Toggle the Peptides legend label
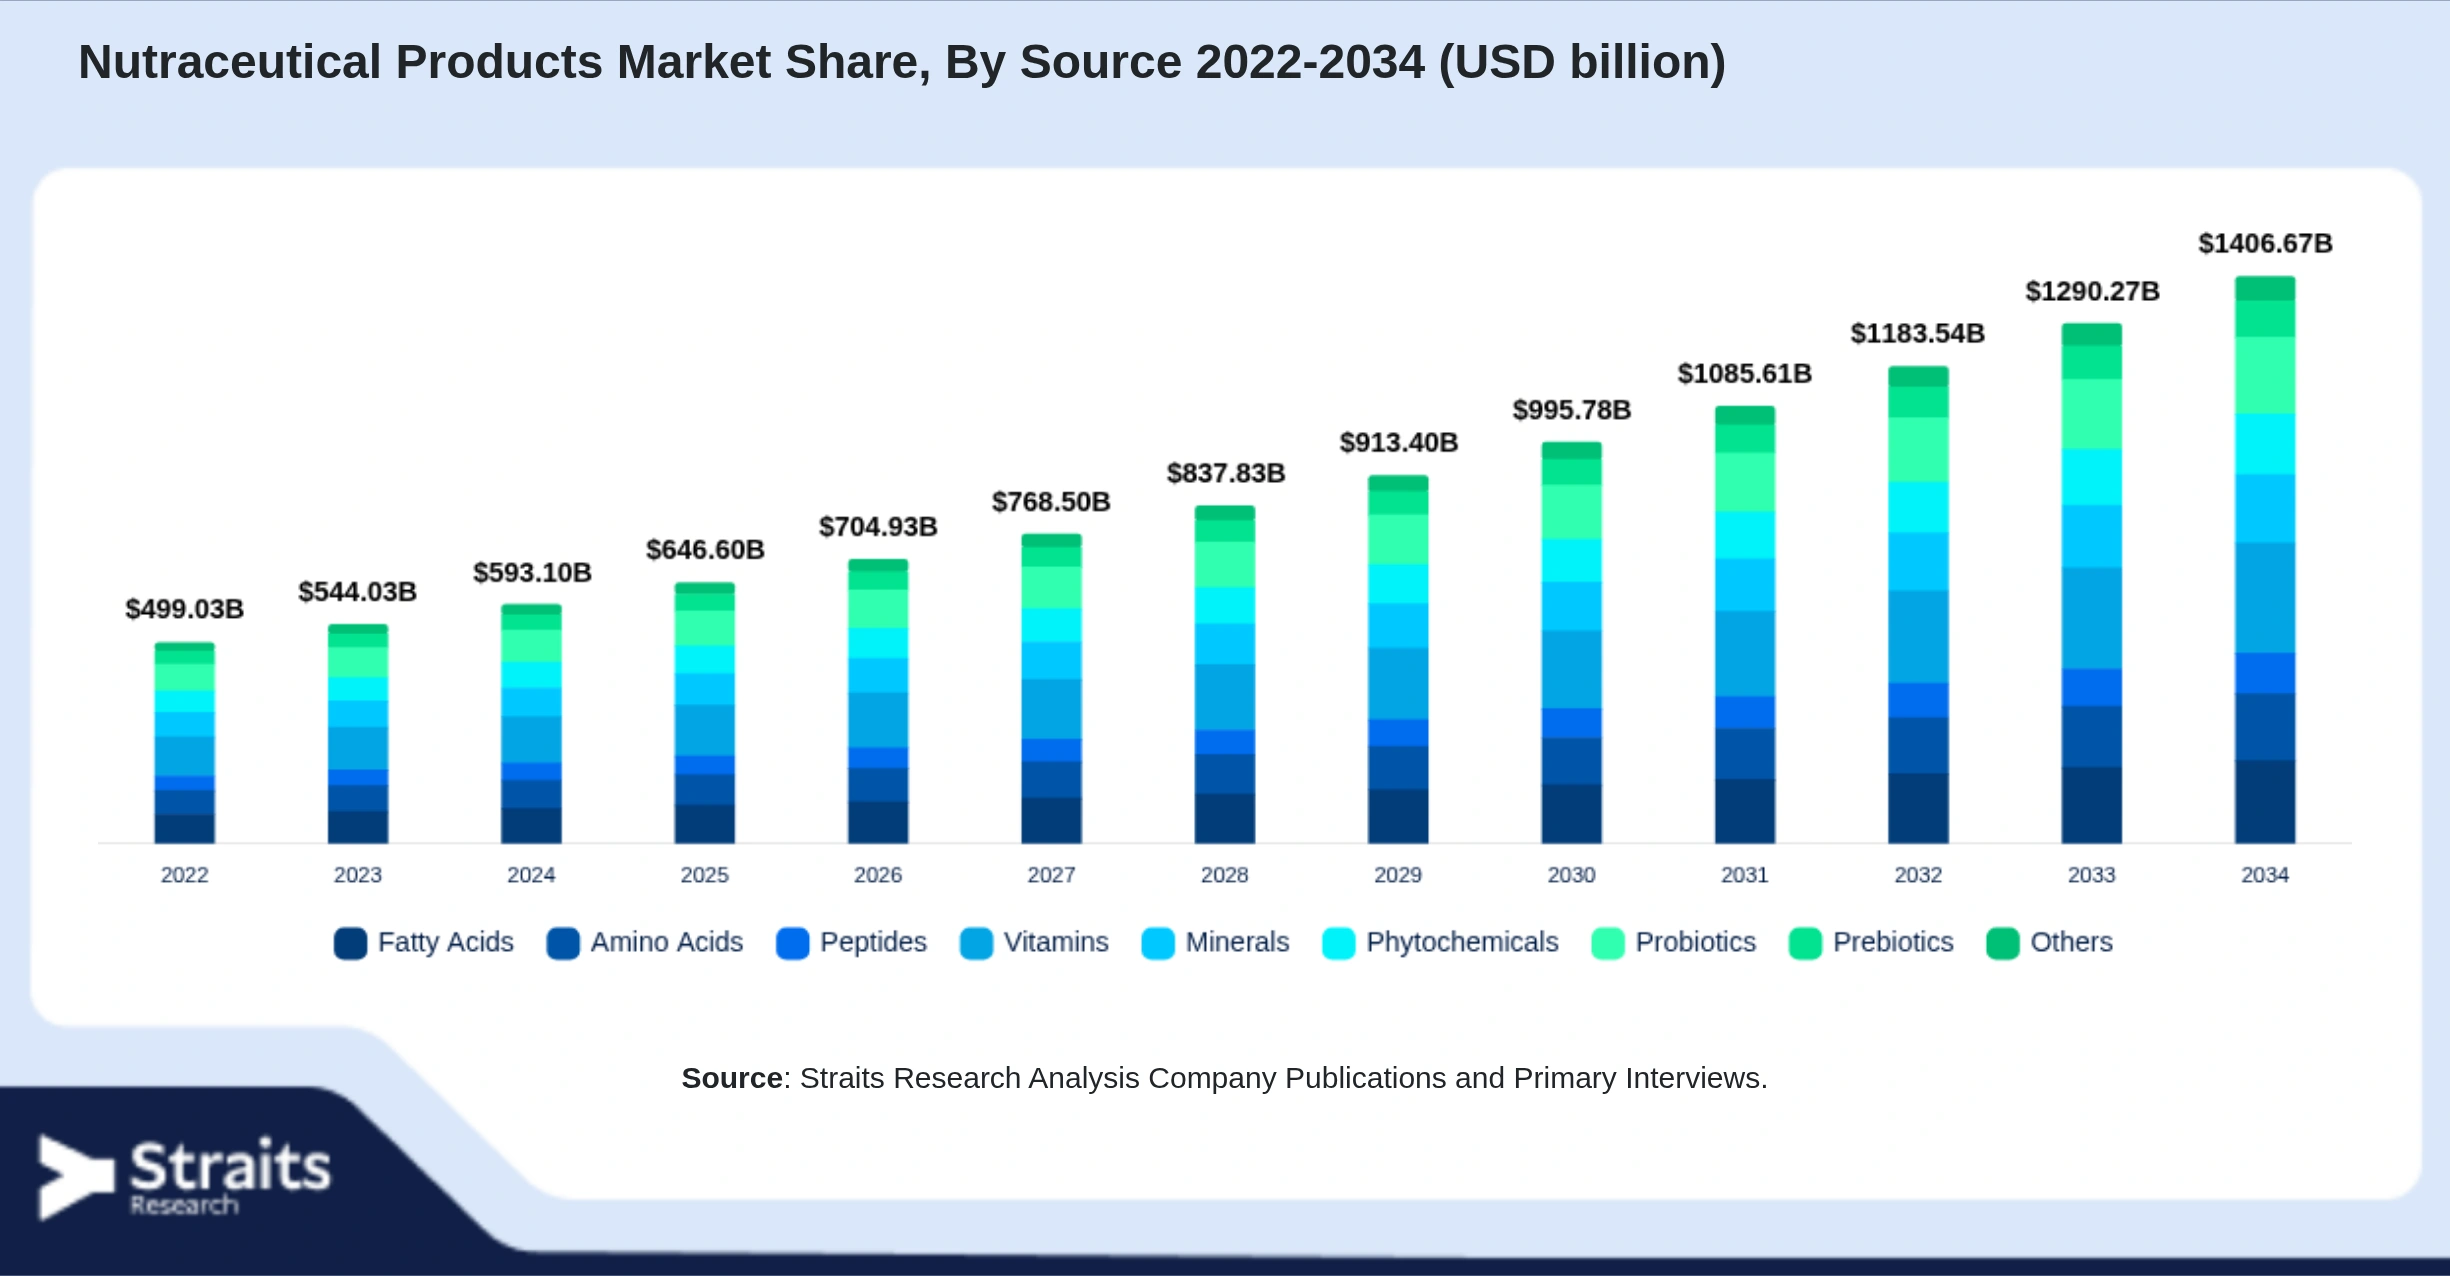The width and height of the screenshot is (2450, 1276). tap(873, 942)
